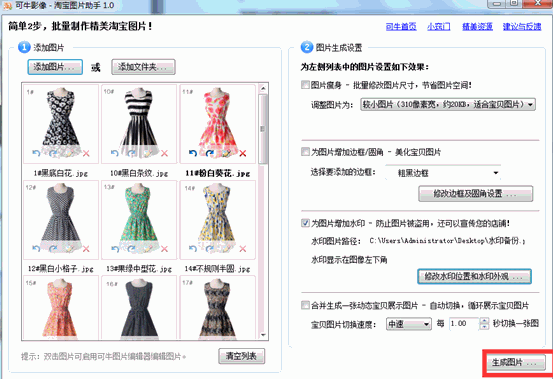The image size is (553, 379).
Task: Uncheck 为图片增加水印 checkbox
Action: click(x=305, y=223)
